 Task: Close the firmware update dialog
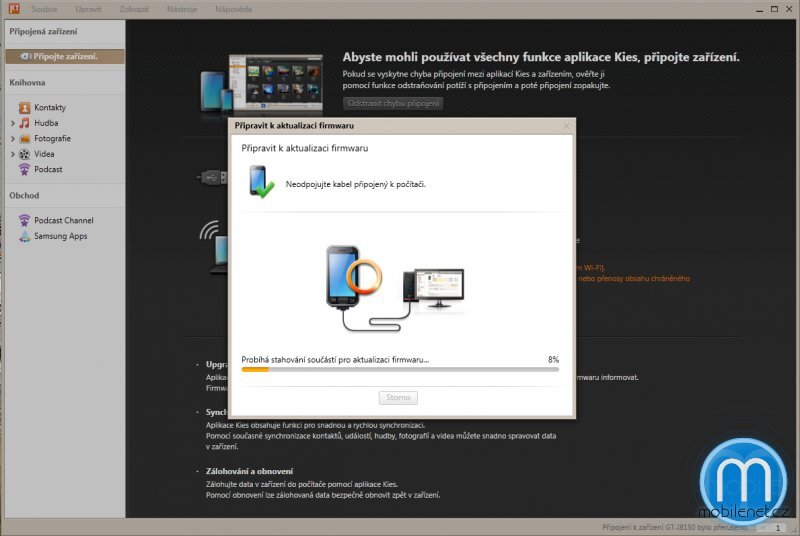click(566, 126)
